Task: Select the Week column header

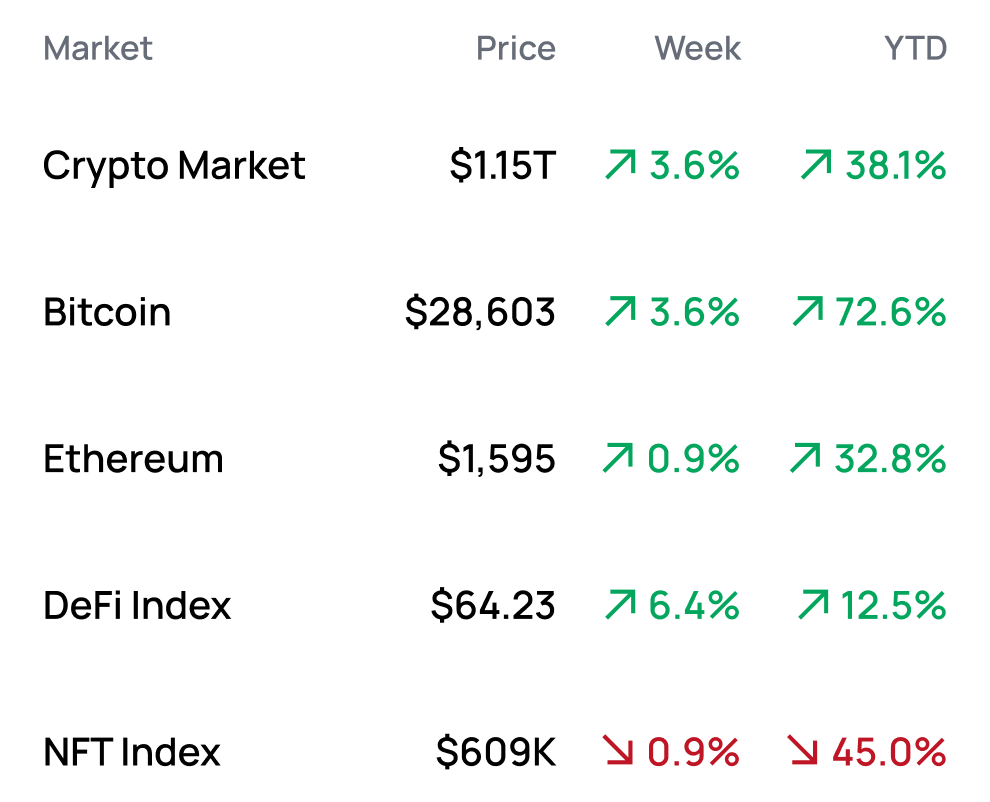Action: tap(698, 48)
